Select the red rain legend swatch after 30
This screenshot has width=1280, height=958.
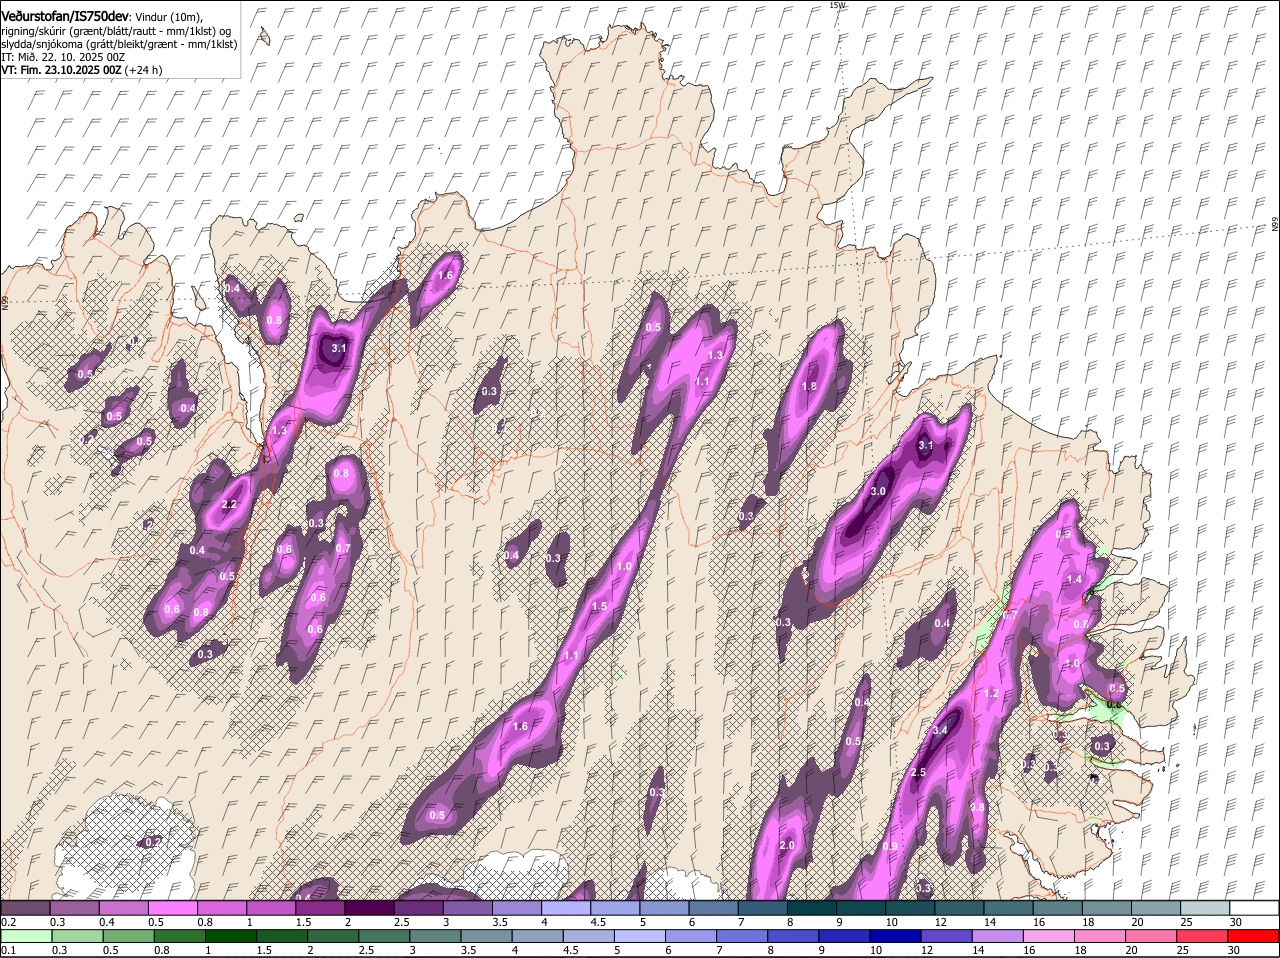pyautogui.click(x=1254, y=936)
